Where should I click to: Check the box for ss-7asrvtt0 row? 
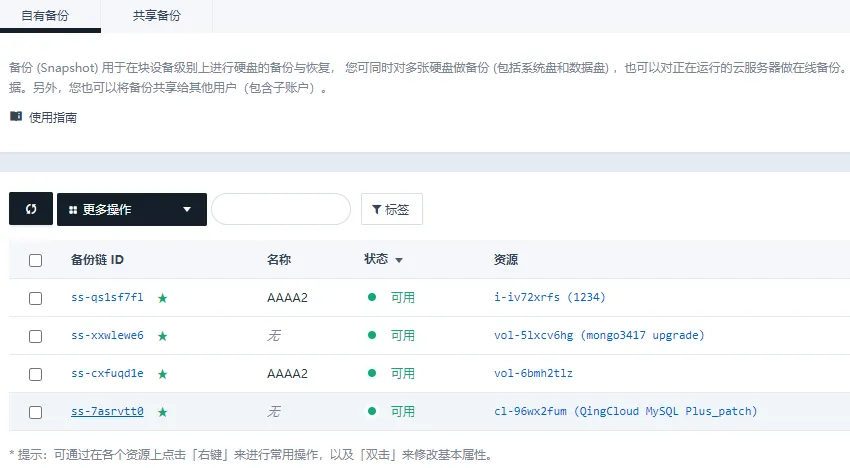[35, 412]
